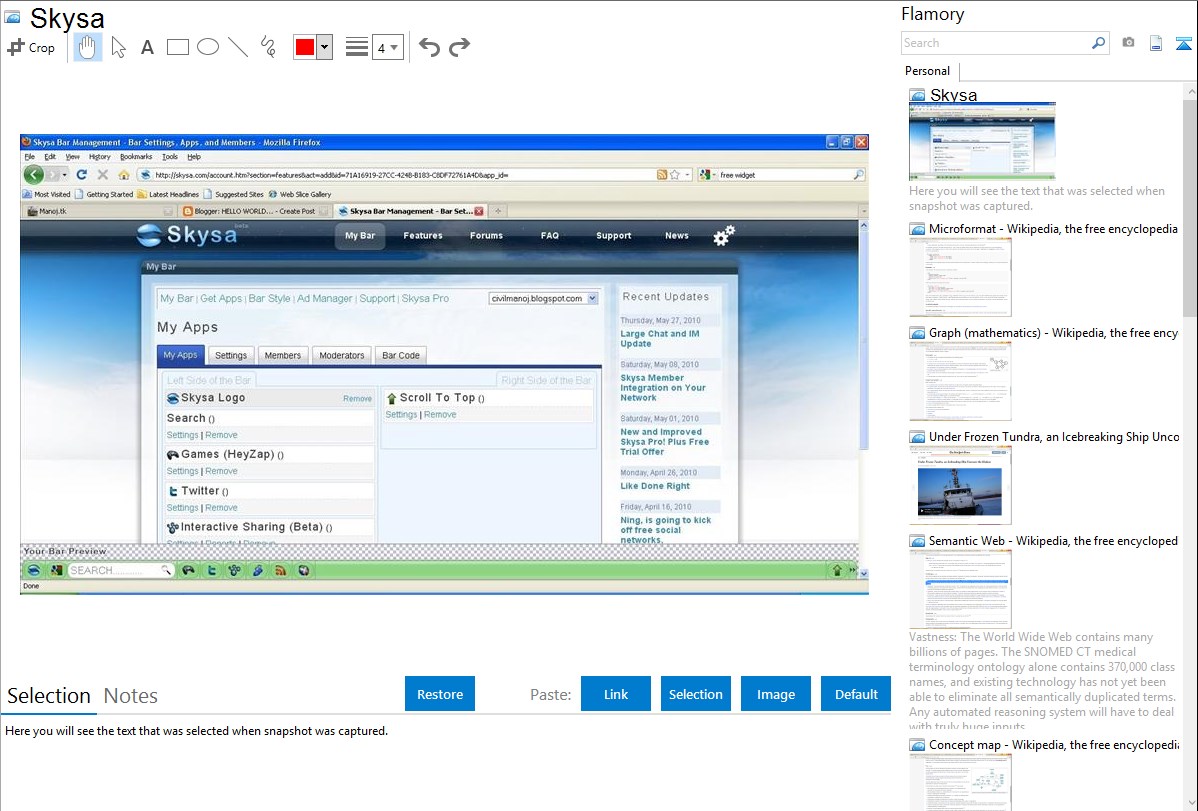The height and width of the screenshot is (811, 1198).
Task: Click the Graph (mathematics) page thumbnail
Action: (960, 381)
